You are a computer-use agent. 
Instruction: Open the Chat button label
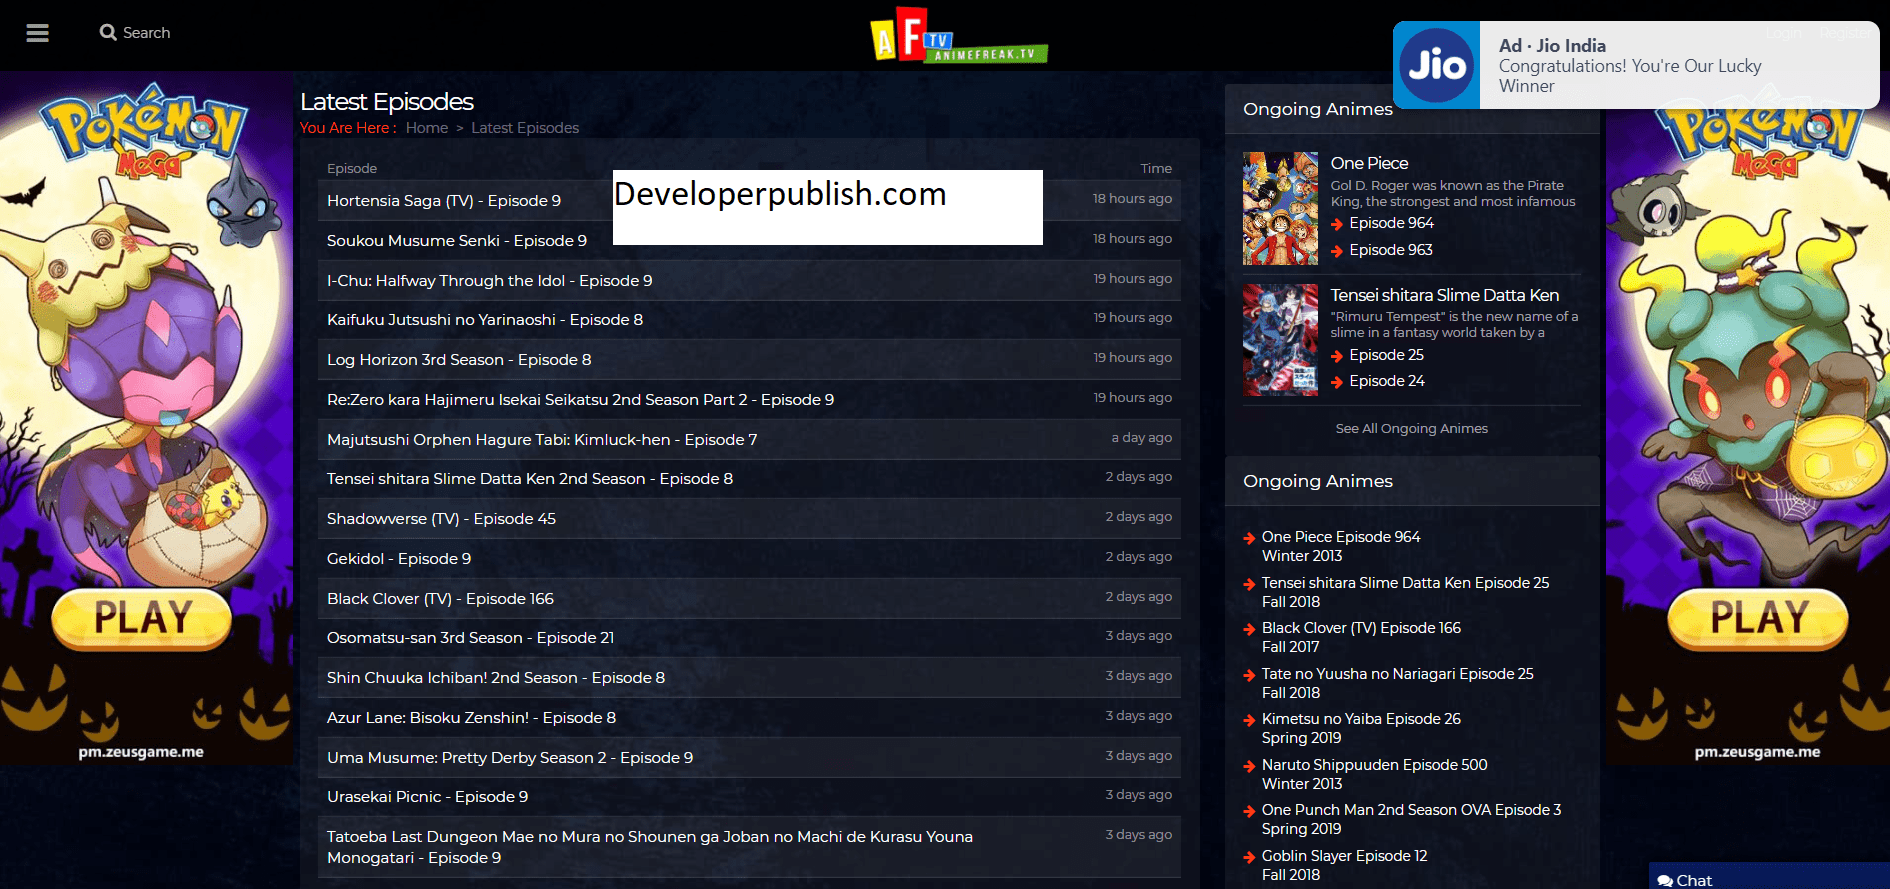[x=1694, y=881]
